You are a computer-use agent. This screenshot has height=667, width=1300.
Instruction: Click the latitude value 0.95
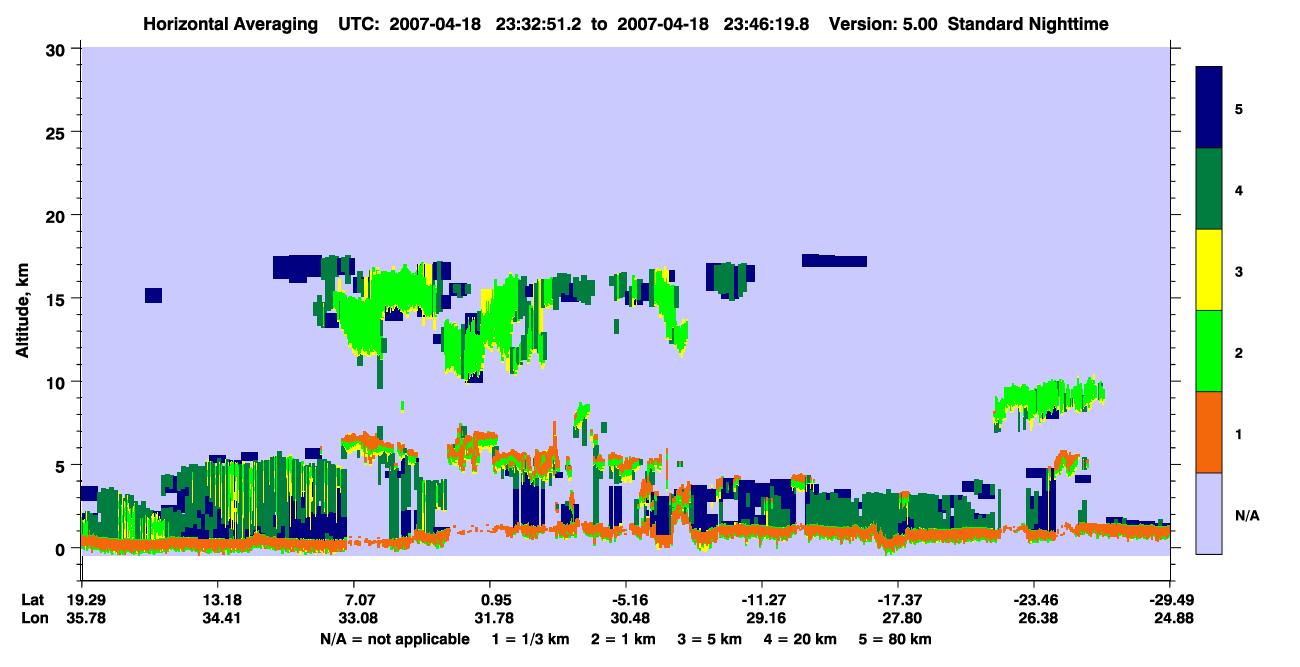coord(492,600)
